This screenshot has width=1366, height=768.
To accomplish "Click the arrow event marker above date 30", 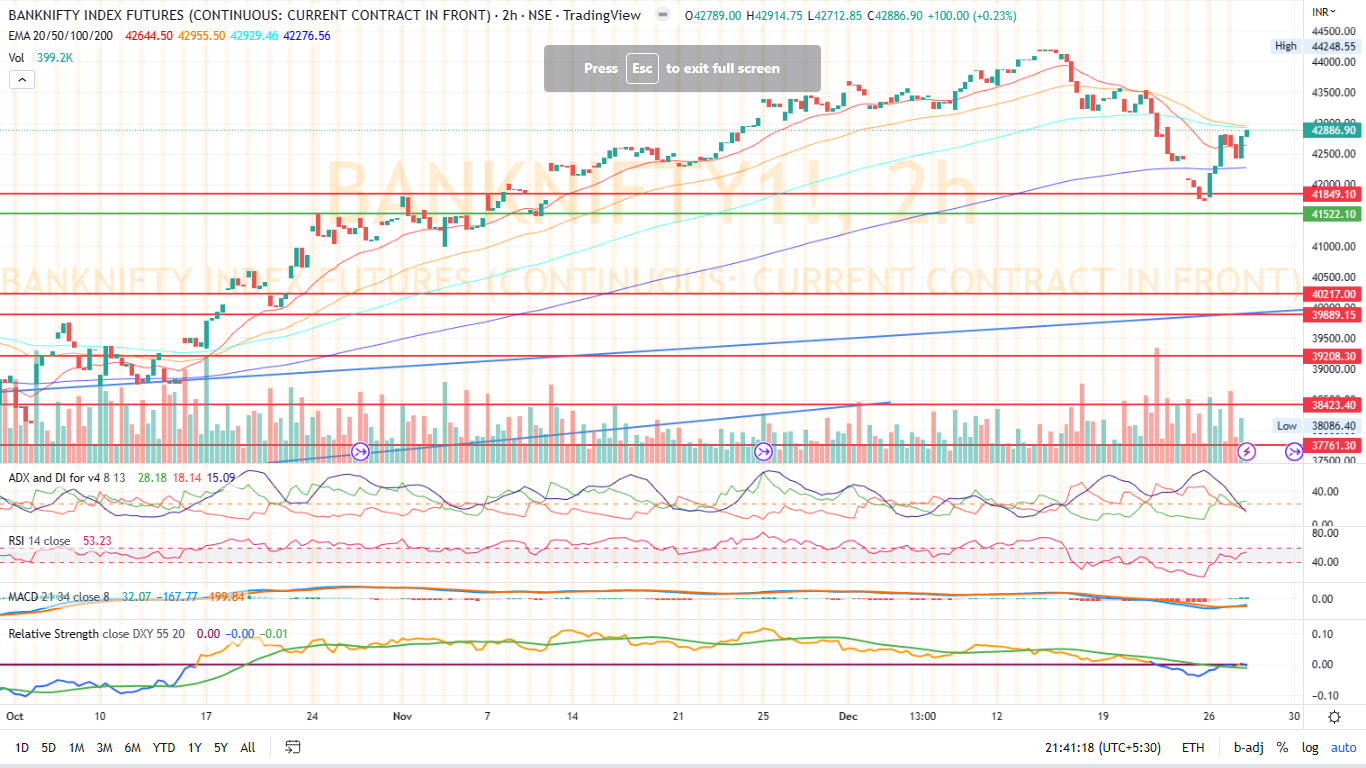I will click(1294, 452).
